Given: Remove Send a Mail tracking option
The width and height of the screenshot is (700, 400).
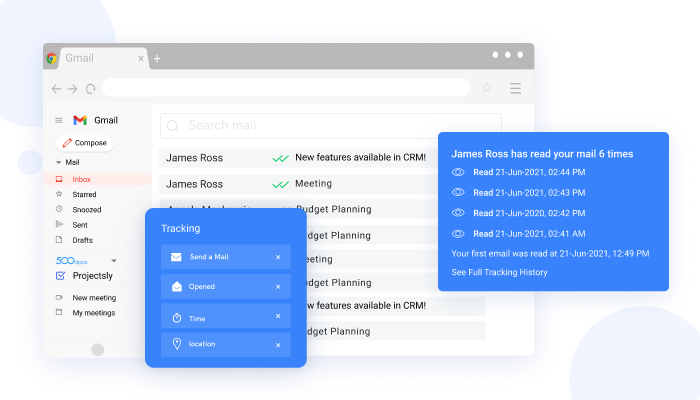Looking at the screenshot, I should 278,257.
